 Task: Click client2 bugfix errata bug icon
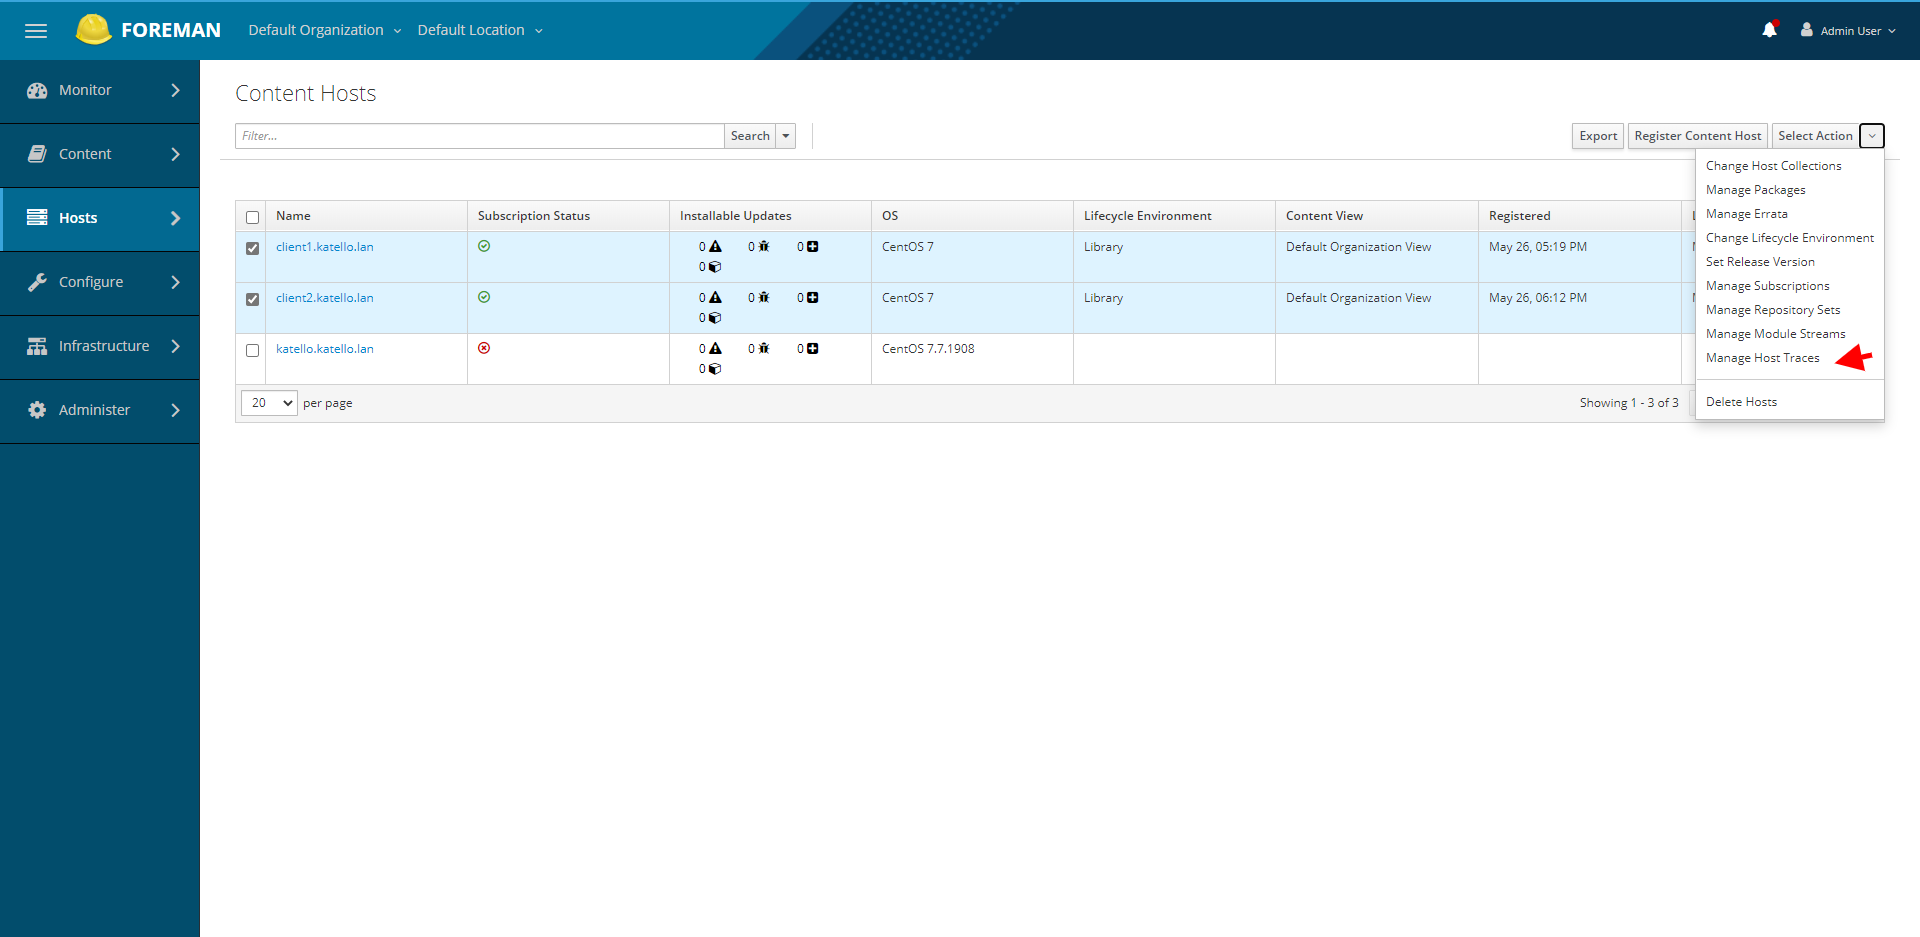(x=764, y=297)
